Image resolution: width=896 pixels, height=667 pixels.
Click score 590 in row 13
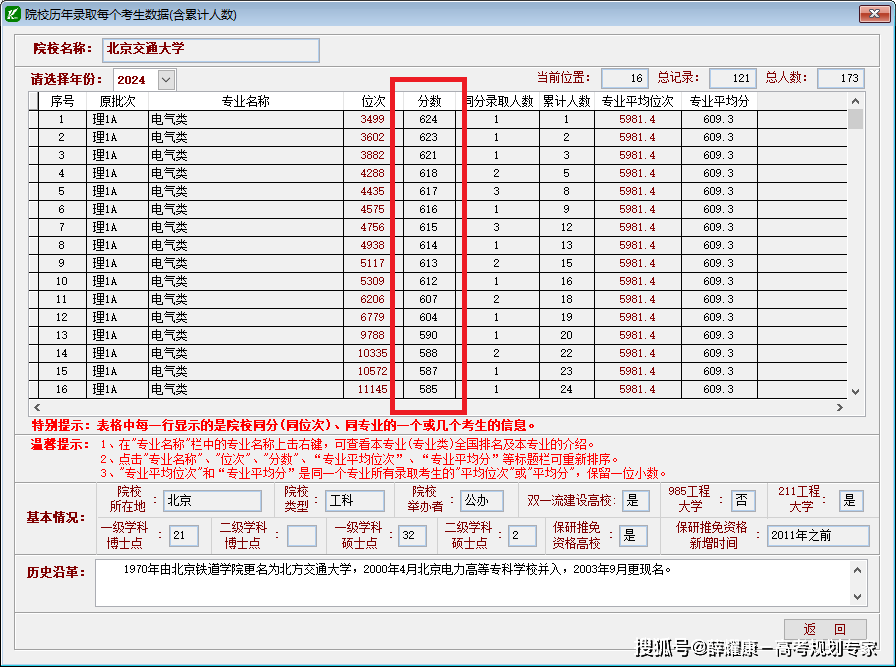click(428, 335)
